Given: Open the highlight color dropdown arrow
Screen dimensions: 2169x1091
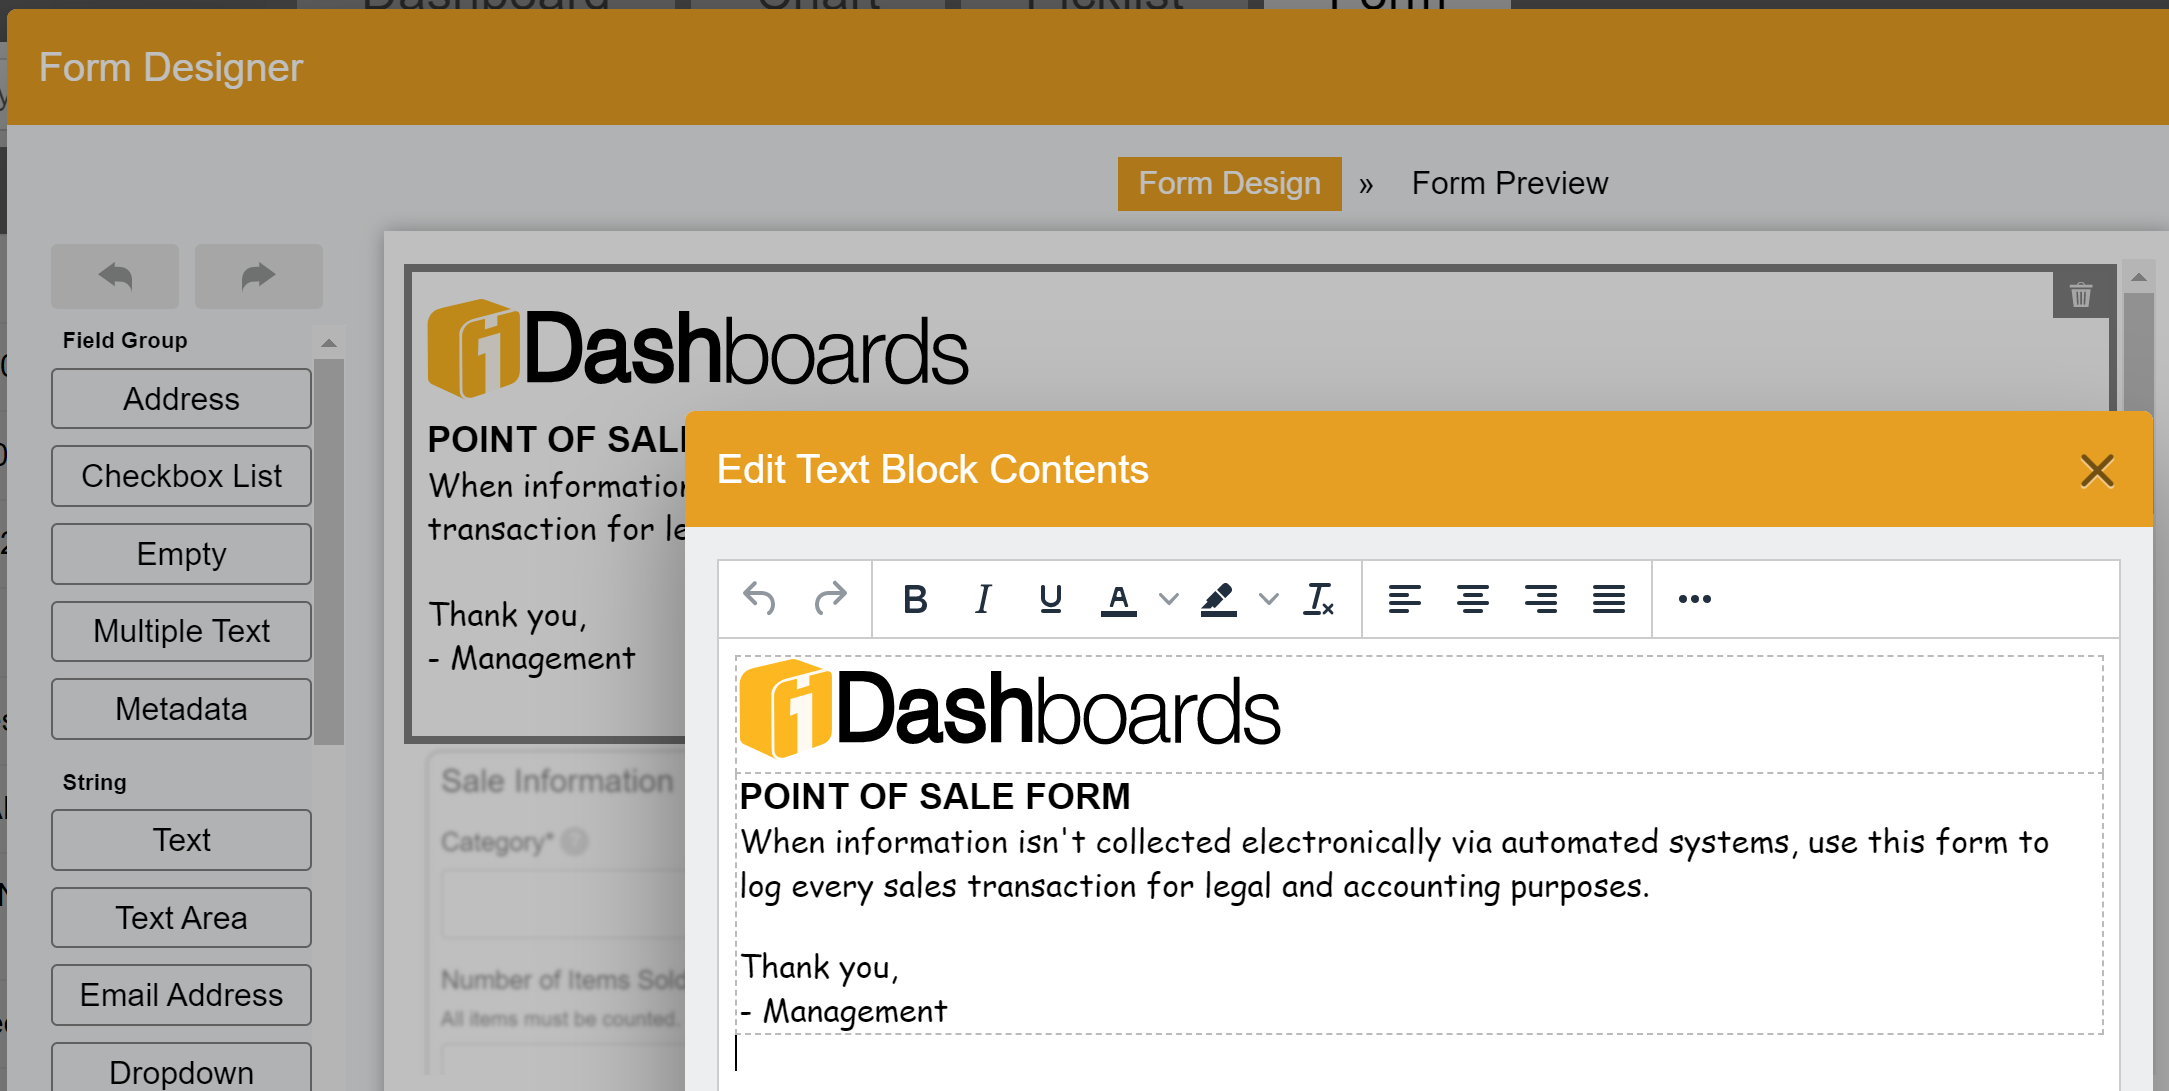Looking at the screenshot, I should tap(1268, 599).
